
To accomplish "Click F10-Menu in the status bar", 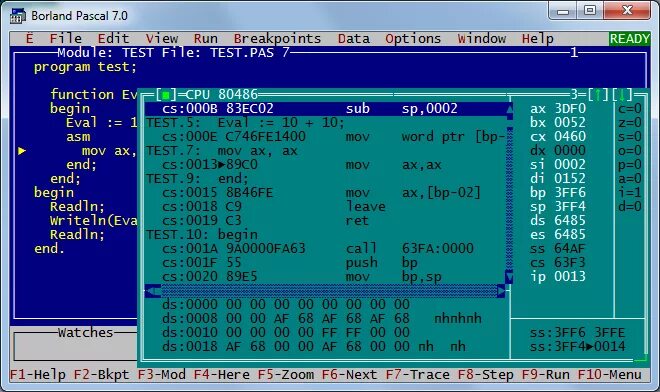I will tap(610, 375).
